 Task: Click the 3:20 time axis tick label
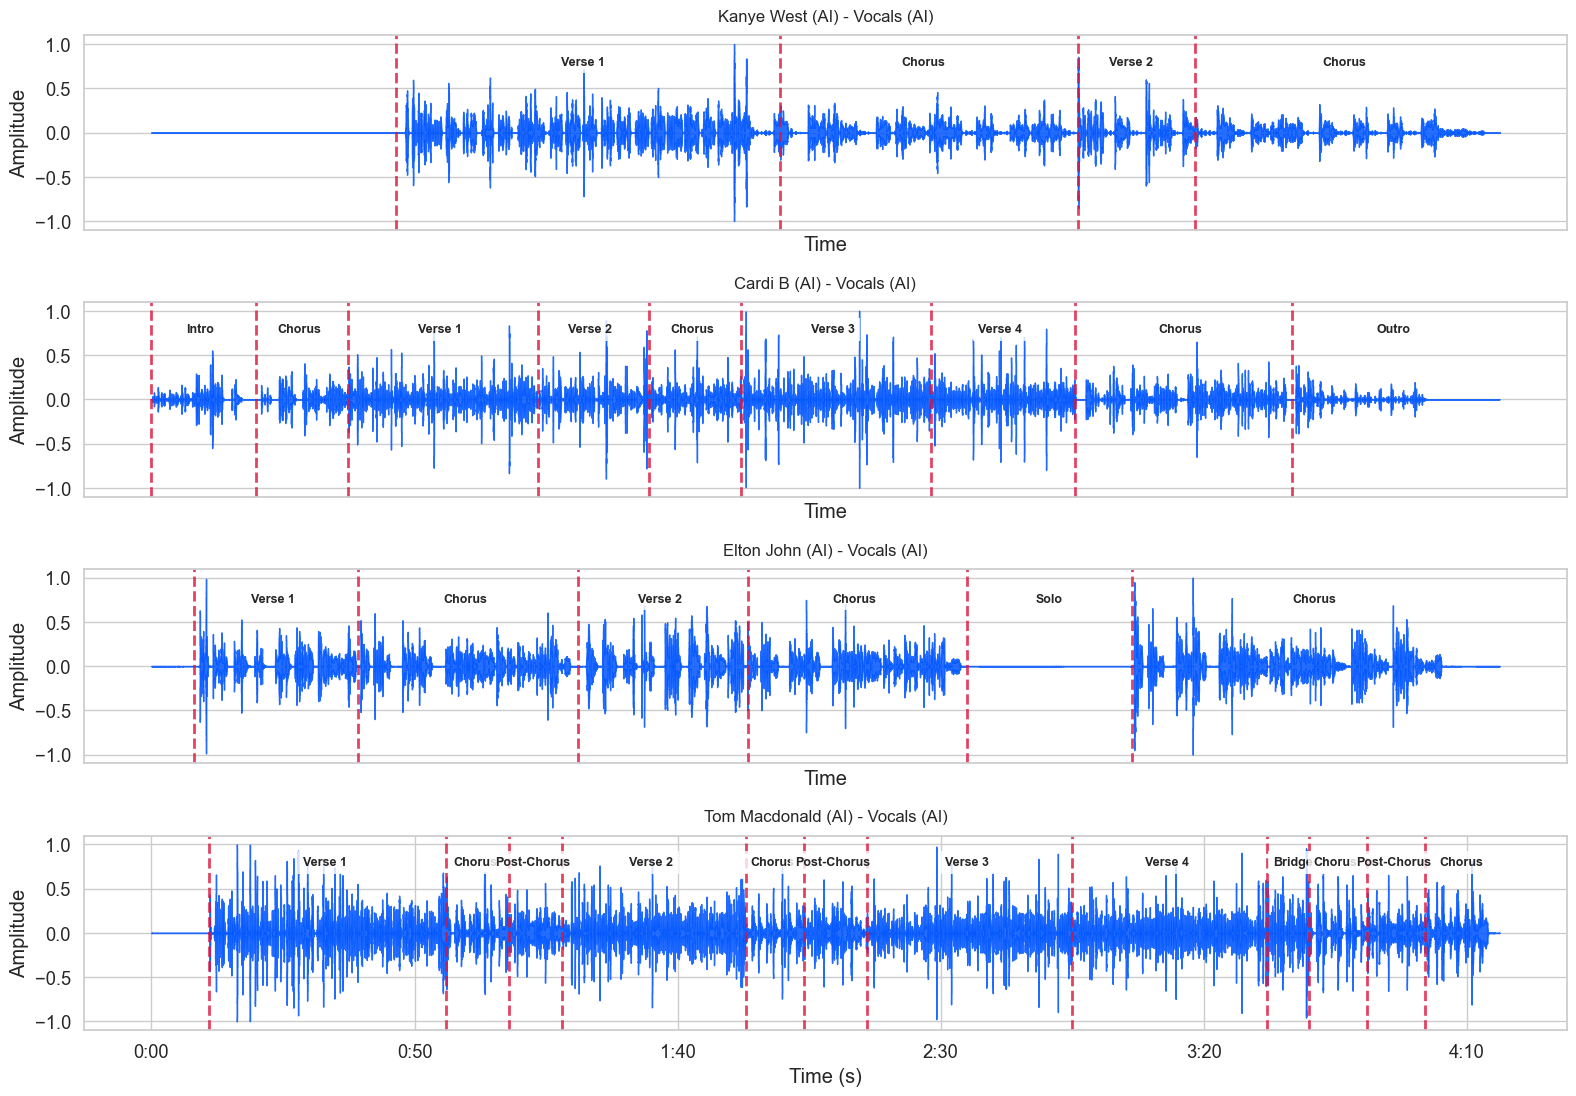point(1204,1052)
